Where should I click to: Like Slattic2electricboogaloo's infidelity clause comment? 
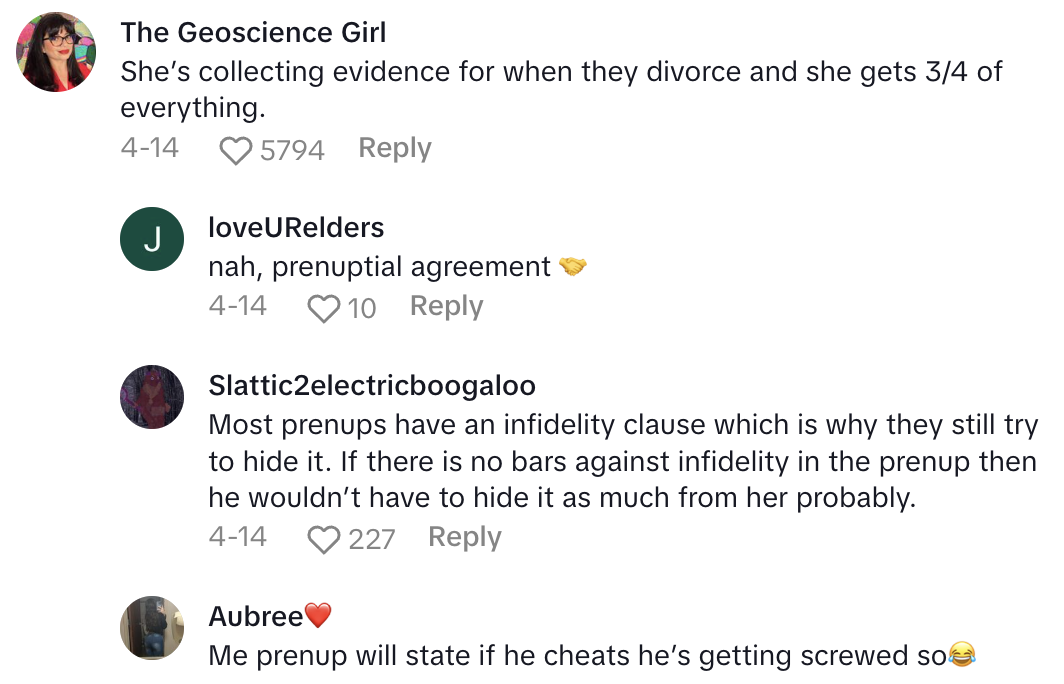324,540
